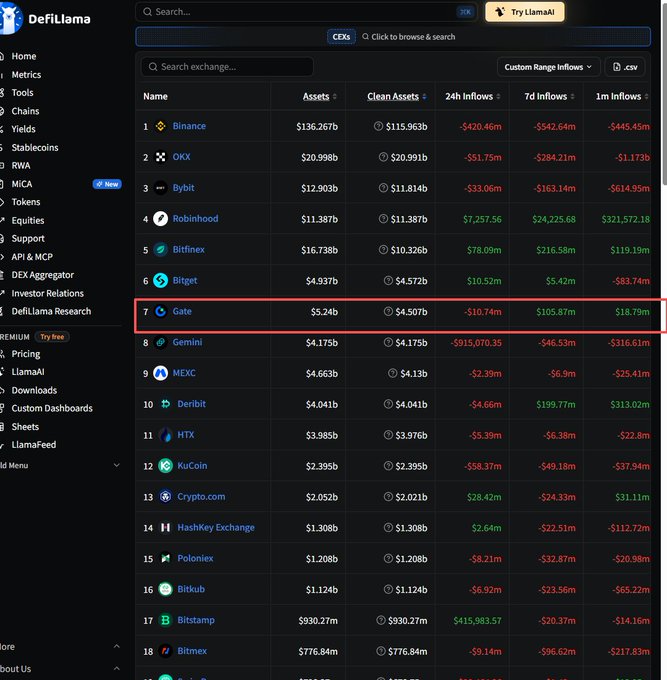This screenshot has width=667, height=680.
Task: Open the Crypto.com exchange link
Action: tap(201, 497)
